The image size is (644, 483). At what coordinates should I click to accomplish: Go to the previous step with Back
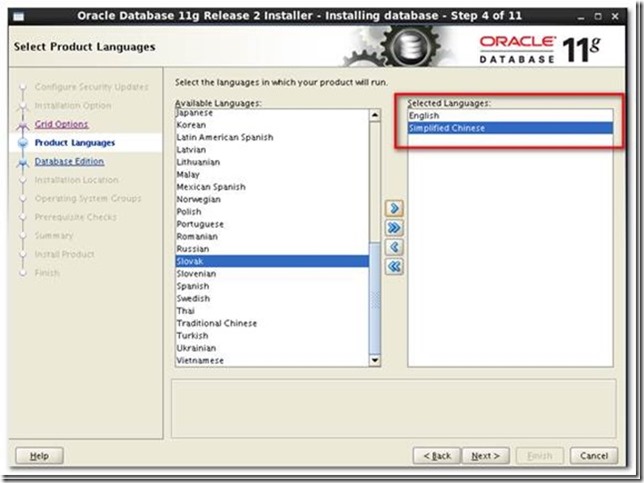click(x=437, y=455)
